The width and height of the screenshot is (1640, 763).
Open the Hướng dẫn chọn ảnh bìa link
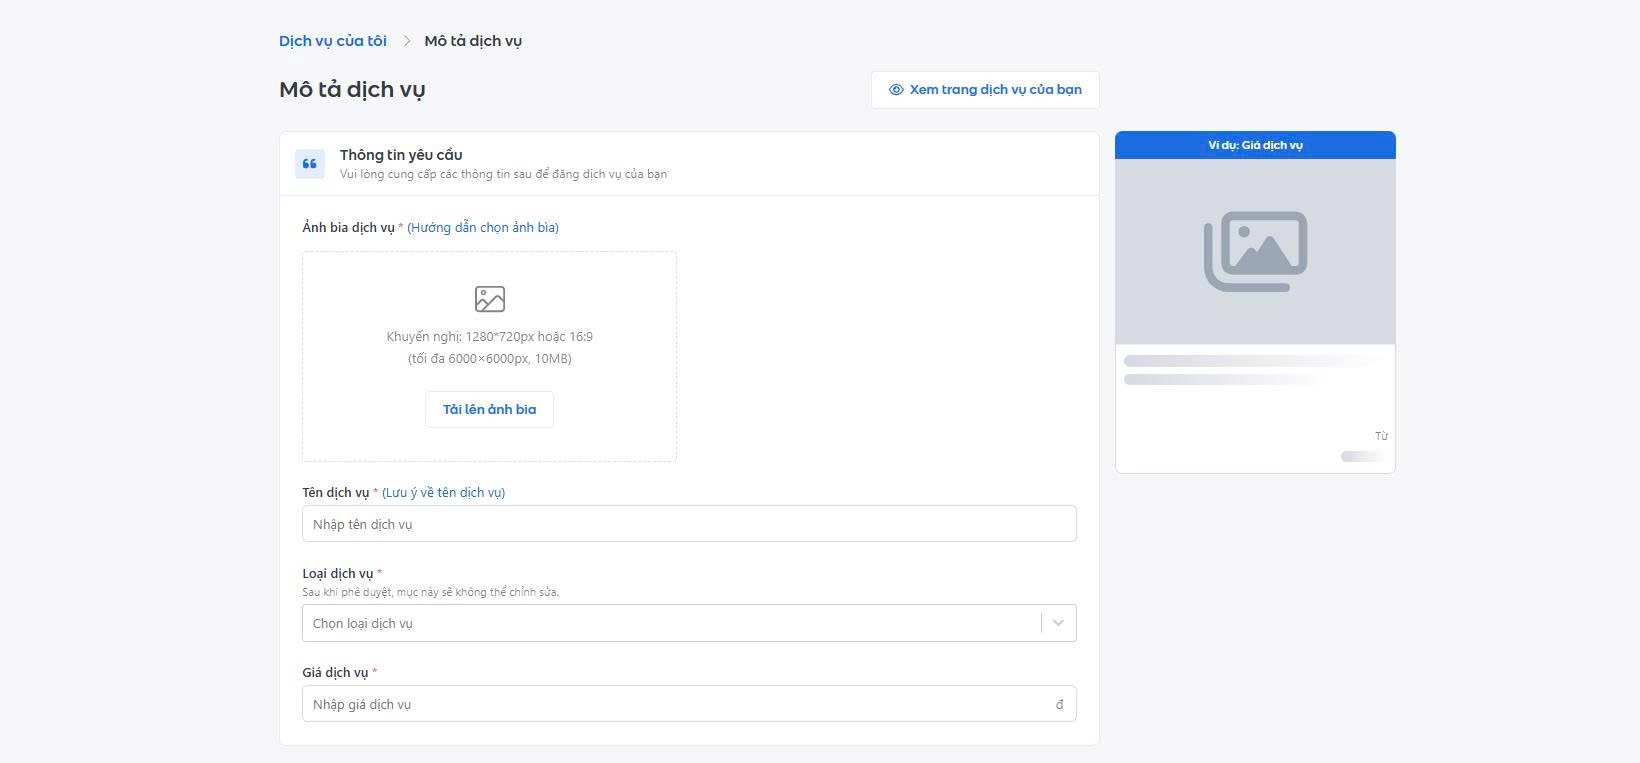click(x=483, y=228)
